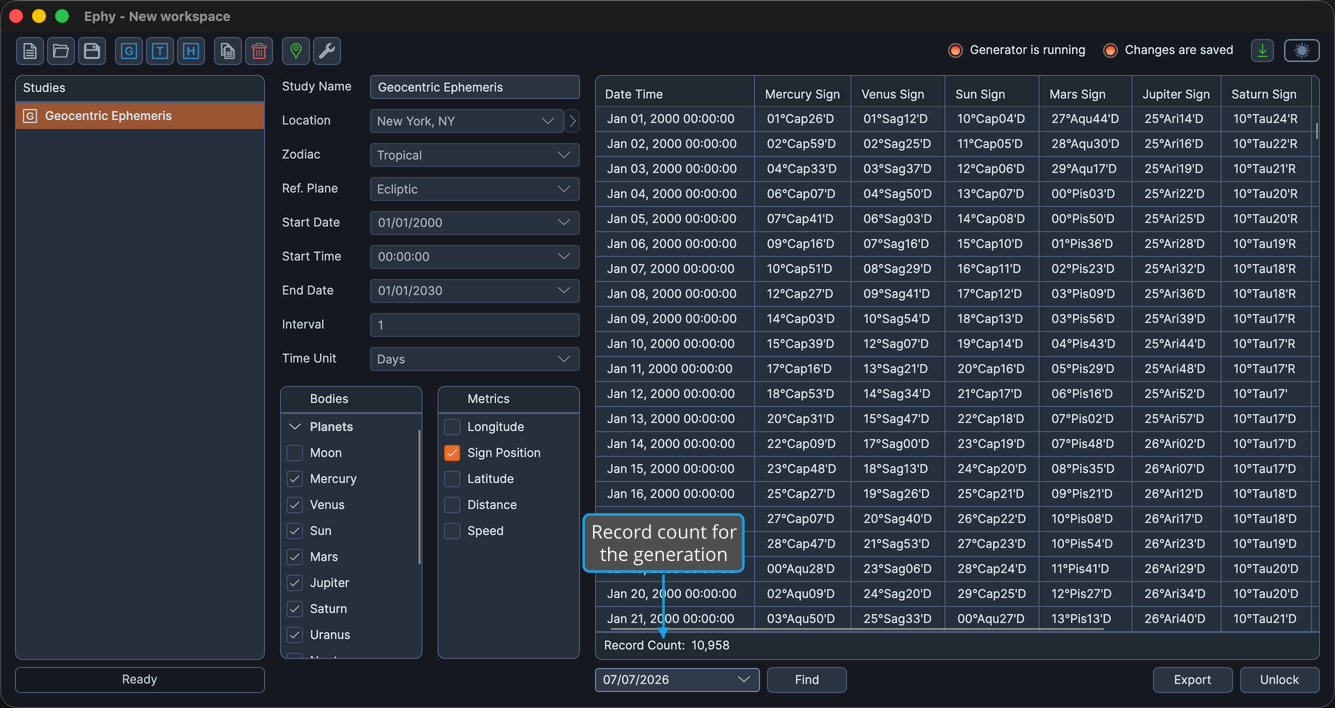Image resolution: width=1335 pixels, height=708 pixels.
Task: Toggle the light/dark theme sun icon
Action: click(x=1302, y=50)
